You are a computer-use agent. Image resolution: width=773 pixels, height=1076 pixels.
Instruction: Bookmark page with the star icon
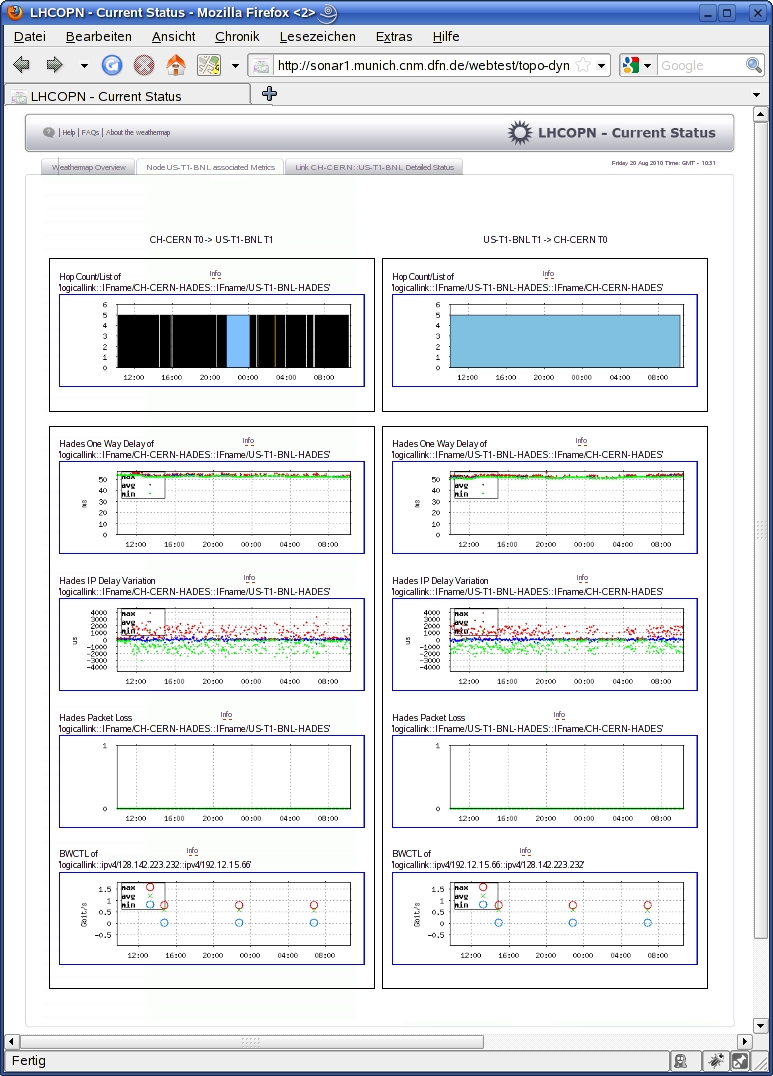583,66
